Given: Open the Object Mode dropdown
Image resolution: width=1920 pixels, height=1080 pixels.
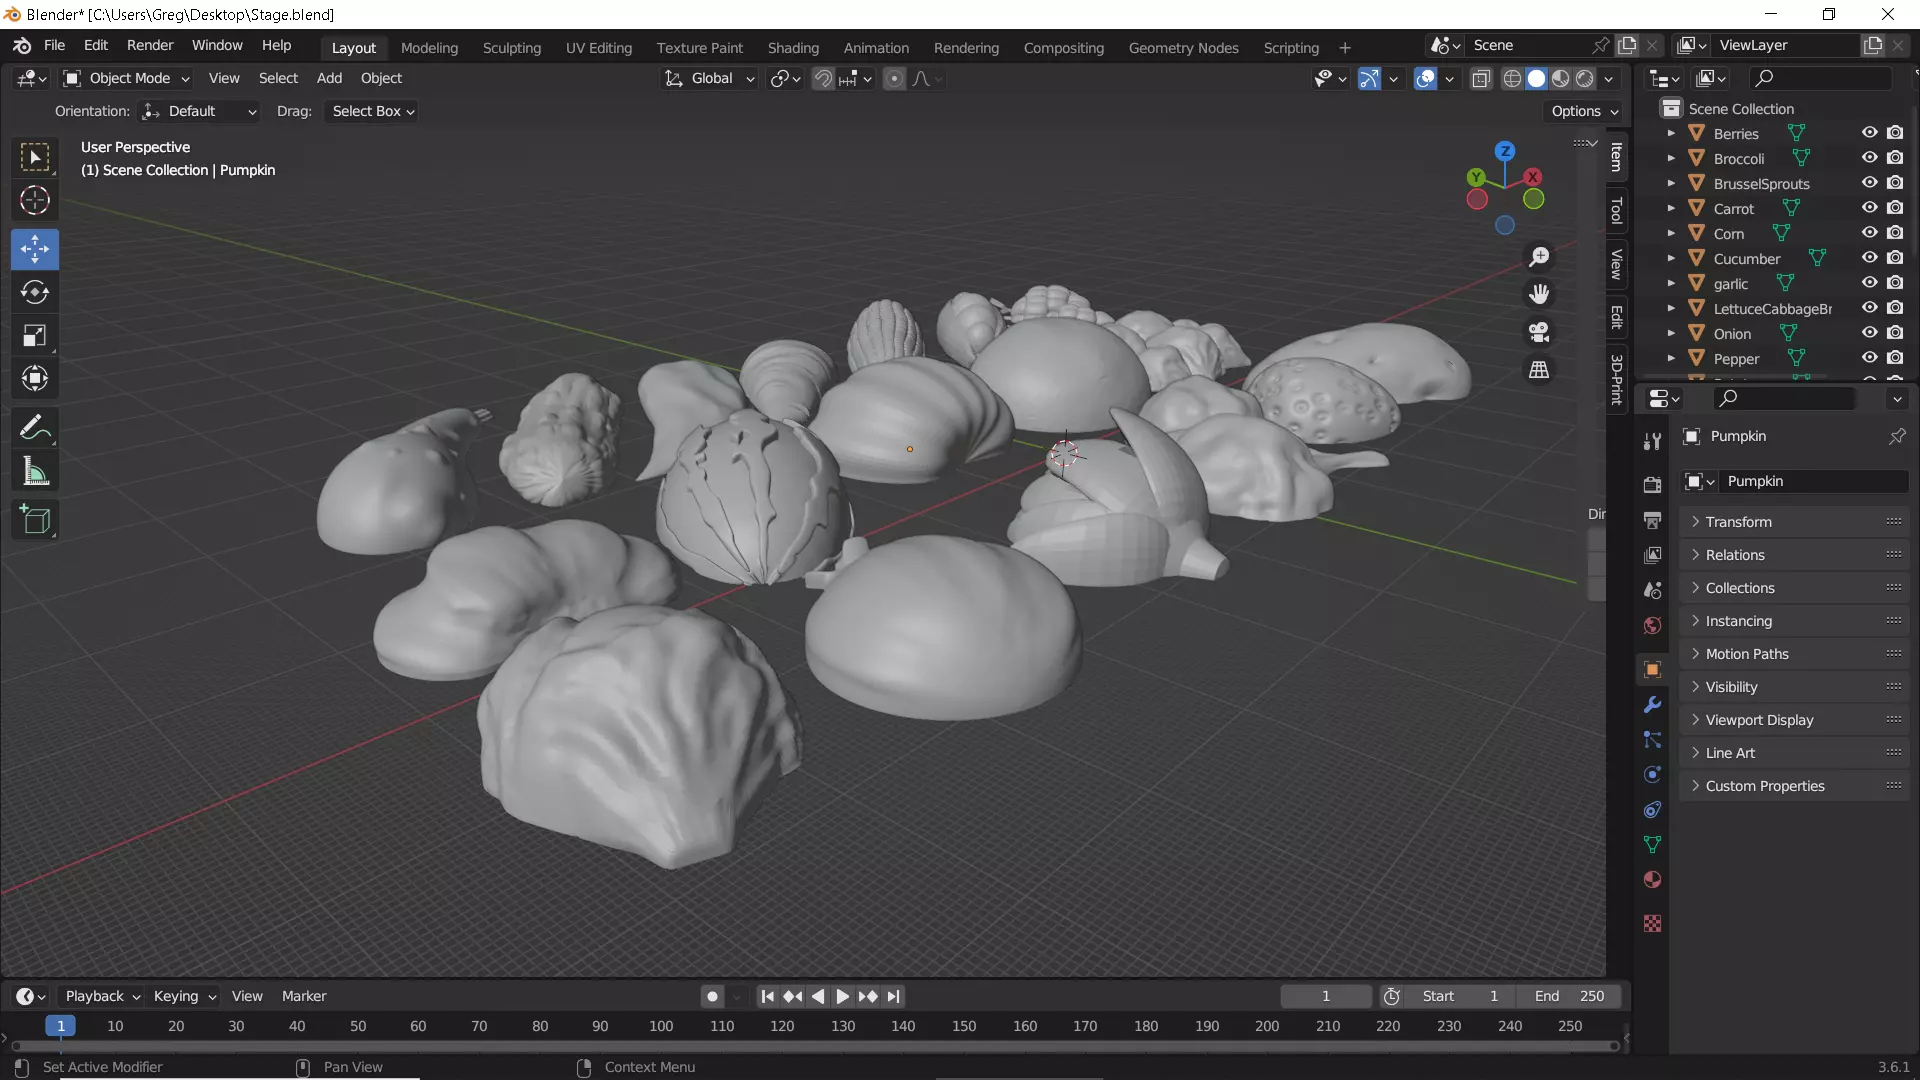Looking at the screenshot, I should [127, 78].
